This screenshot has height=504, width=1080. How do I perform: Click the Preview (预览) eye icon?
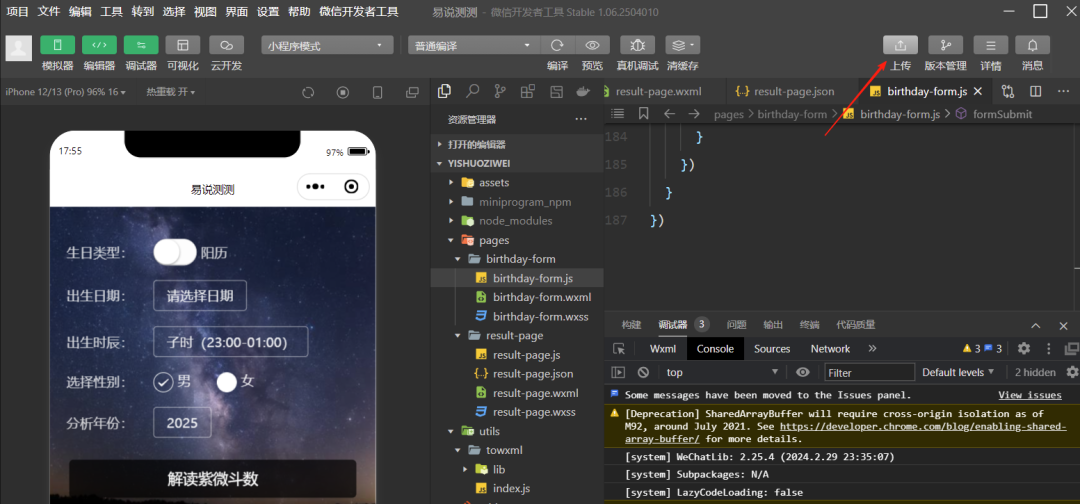pos(592,45)
